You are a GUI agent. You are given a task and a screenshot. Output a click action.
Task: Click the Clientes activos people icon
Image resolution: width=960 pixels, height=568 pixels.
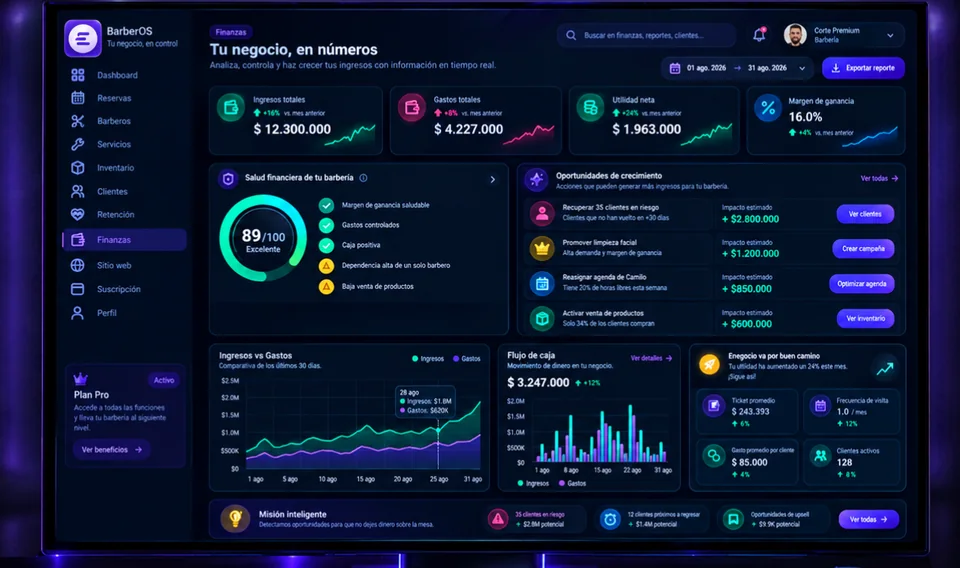pyautogui.click(x=820, y=456)
